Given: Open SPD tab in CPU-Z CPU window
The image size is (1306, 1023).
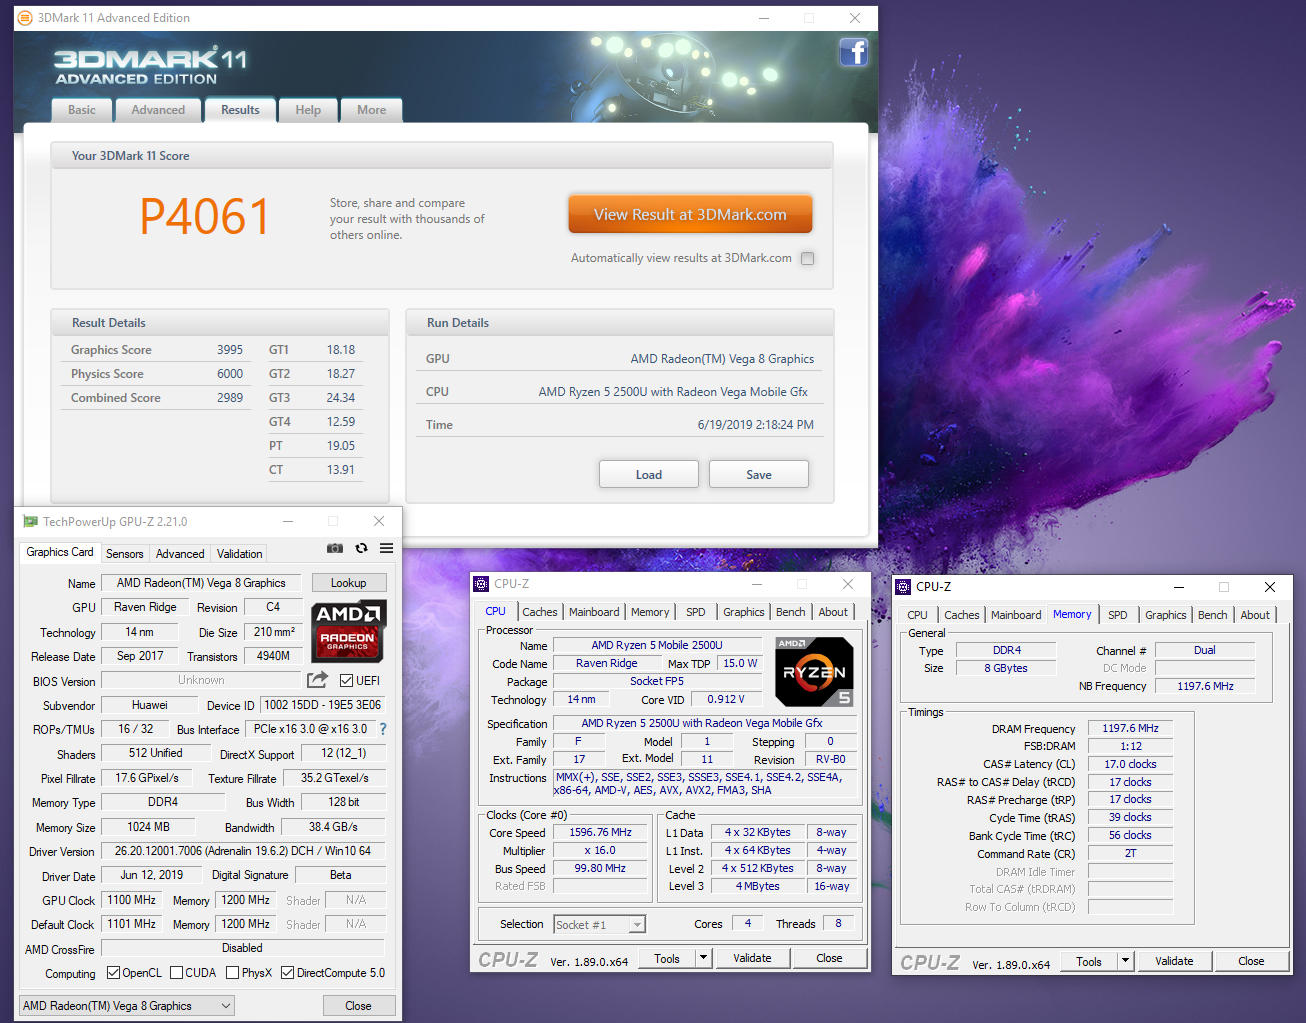Looking at the screenshot, I should pyautogui.click(x=696, y=612).
